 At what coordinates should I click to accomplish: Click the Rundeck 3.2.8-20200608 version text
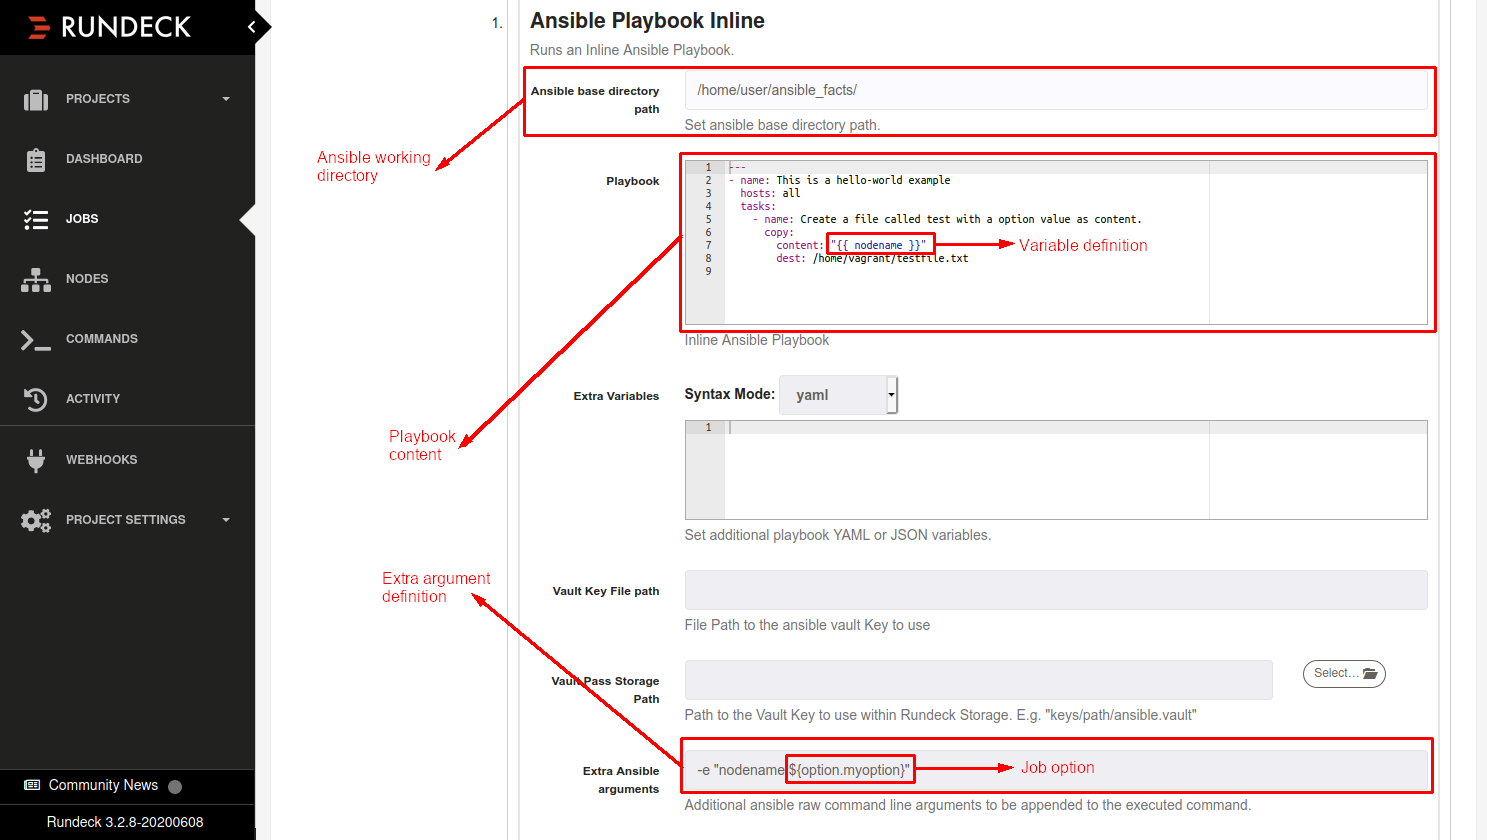coord(125,822)
